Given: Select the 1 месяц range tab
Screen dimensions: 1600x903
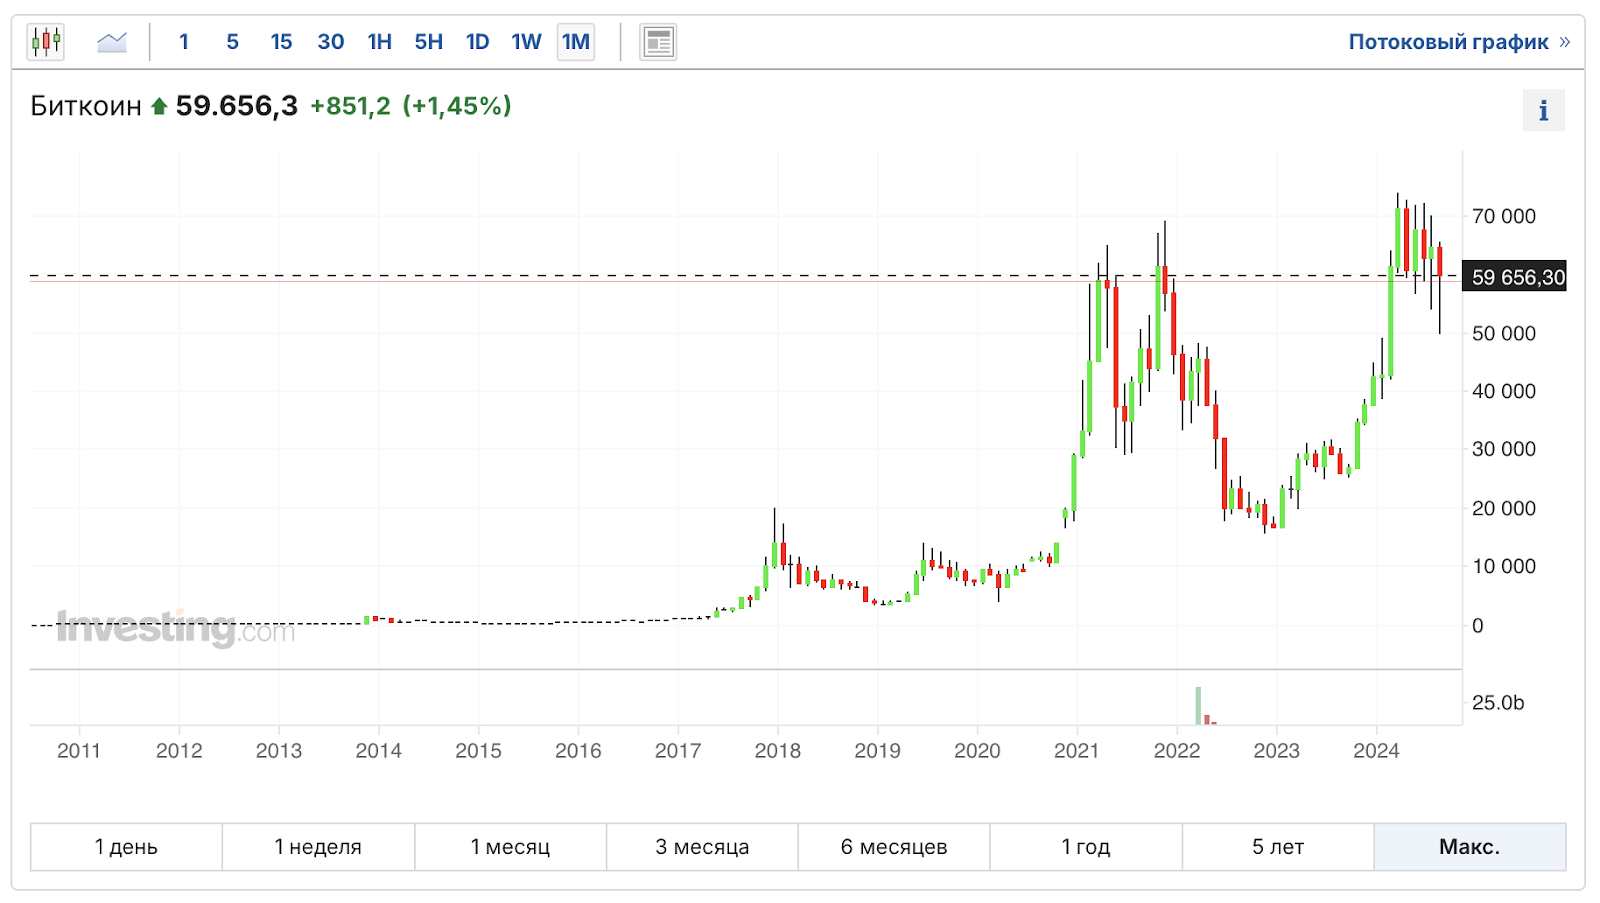Looking at the screenshot, I should coord(510,847).
